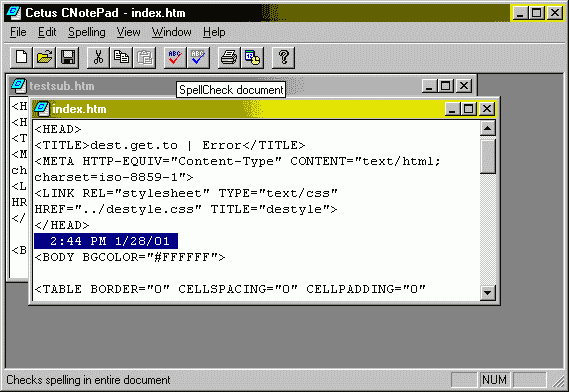This screenshot has width=569, height=392.
Task: Minimize the index.htm child window
Action: (452, 109)
